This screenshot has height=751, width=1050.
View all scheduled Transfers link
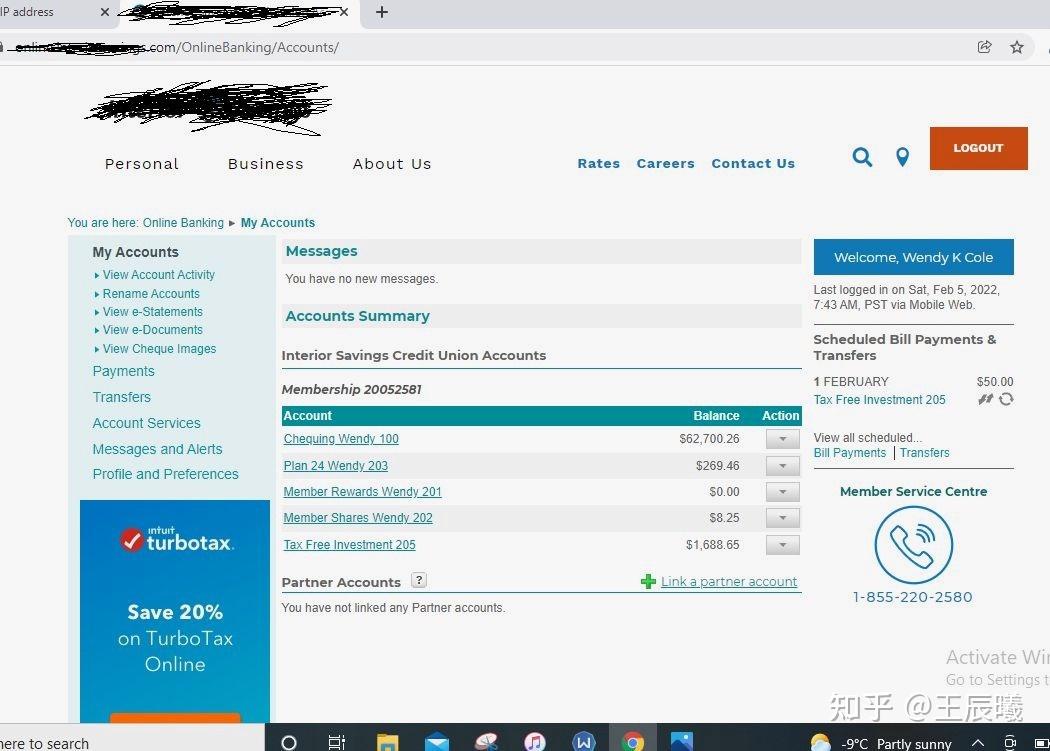click(925, 453)
